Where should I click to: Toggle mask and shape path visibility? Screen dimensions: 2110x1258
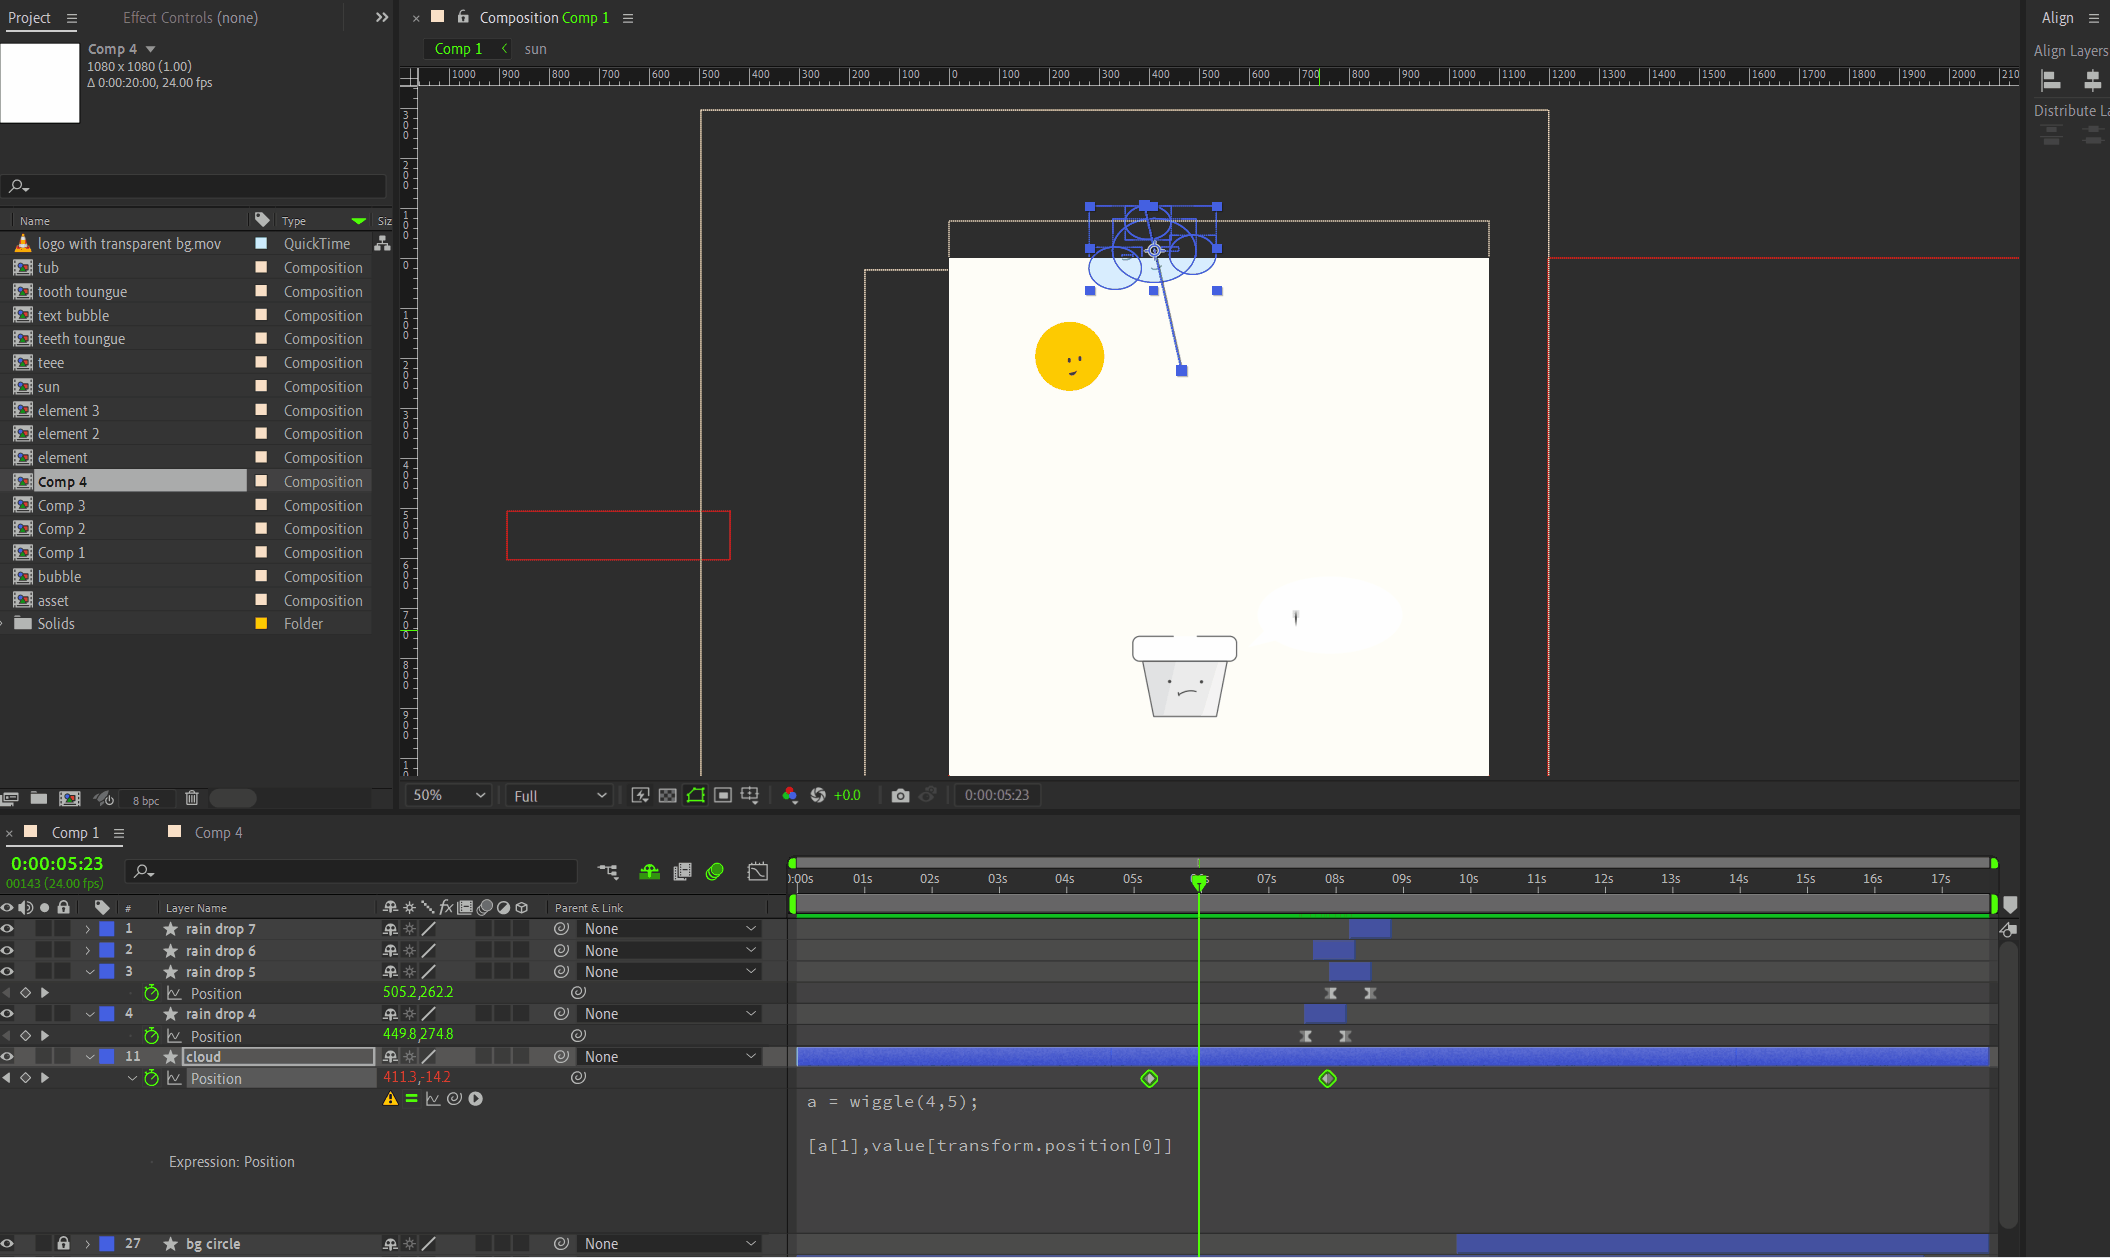click(696, 795)
